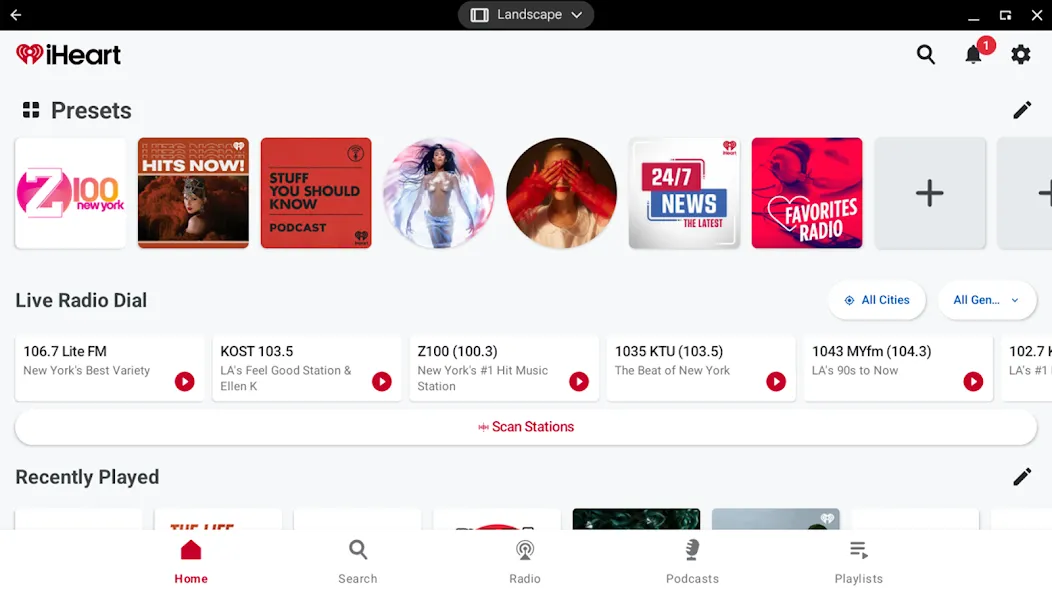Open Stuff You Should Know podcast preset

point(316,193)
